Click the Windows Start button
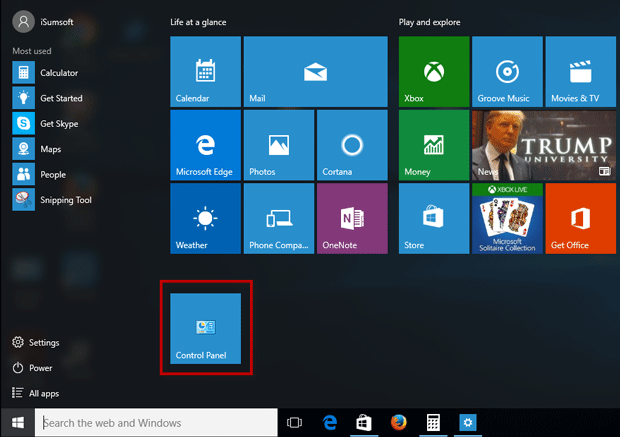Screen dimensions: 620x437 tap(17, 422)
